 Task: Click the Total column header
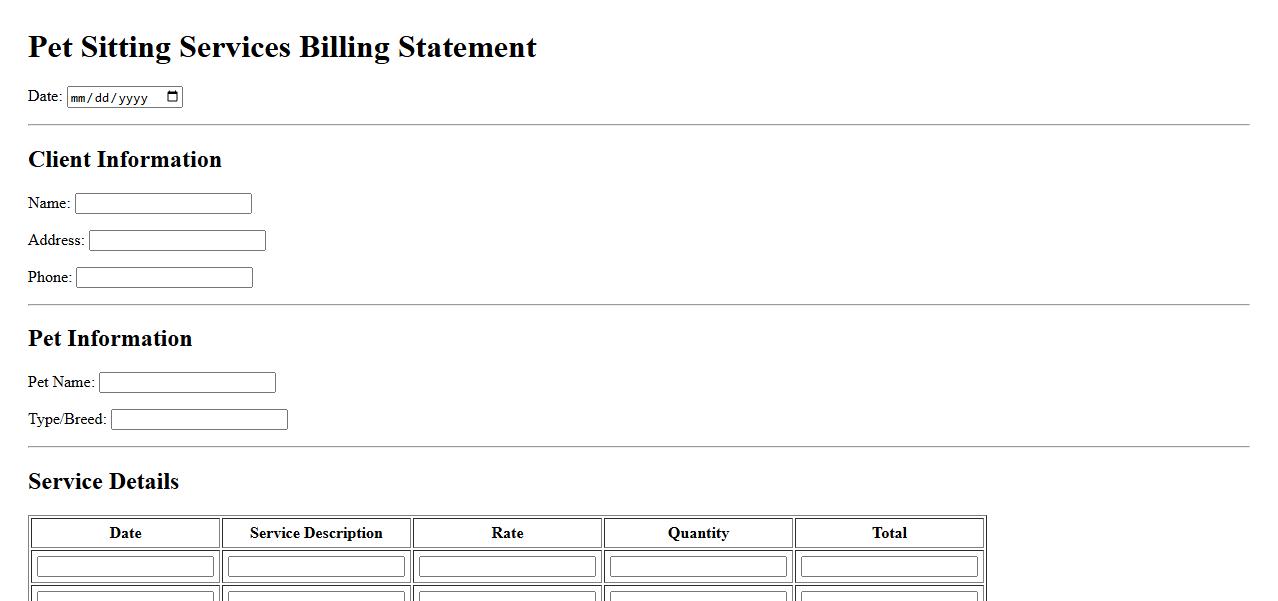tap(889, 533)
